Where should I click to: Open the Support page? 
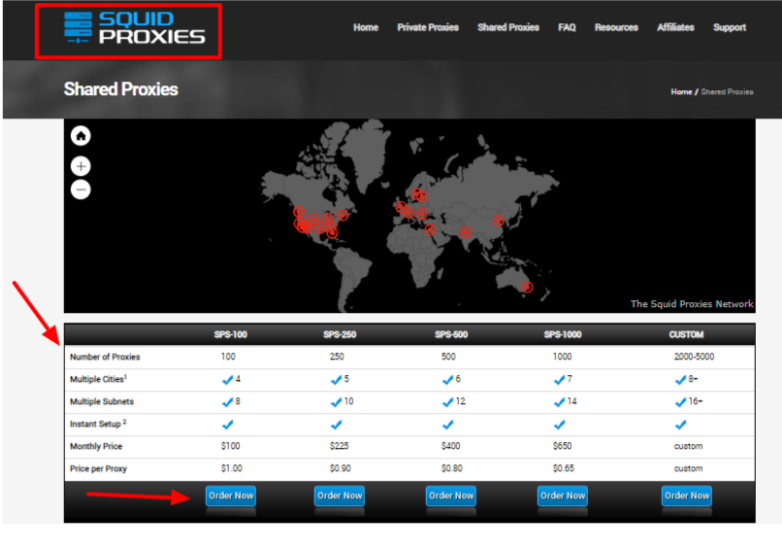(x=730, y=27)
